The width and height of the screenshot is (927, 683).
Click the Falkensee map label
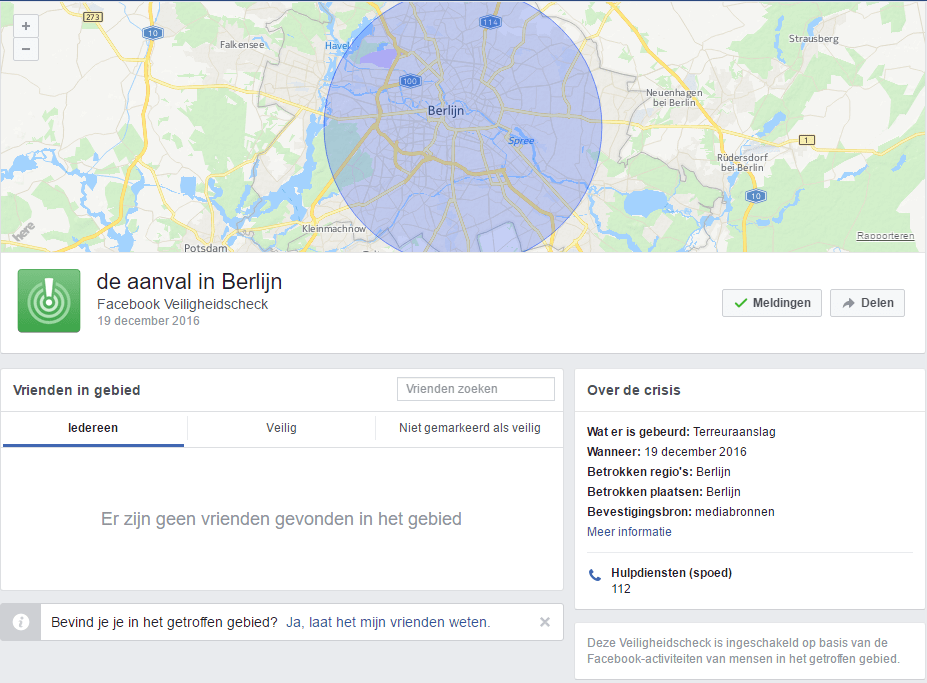pos(242,44)
